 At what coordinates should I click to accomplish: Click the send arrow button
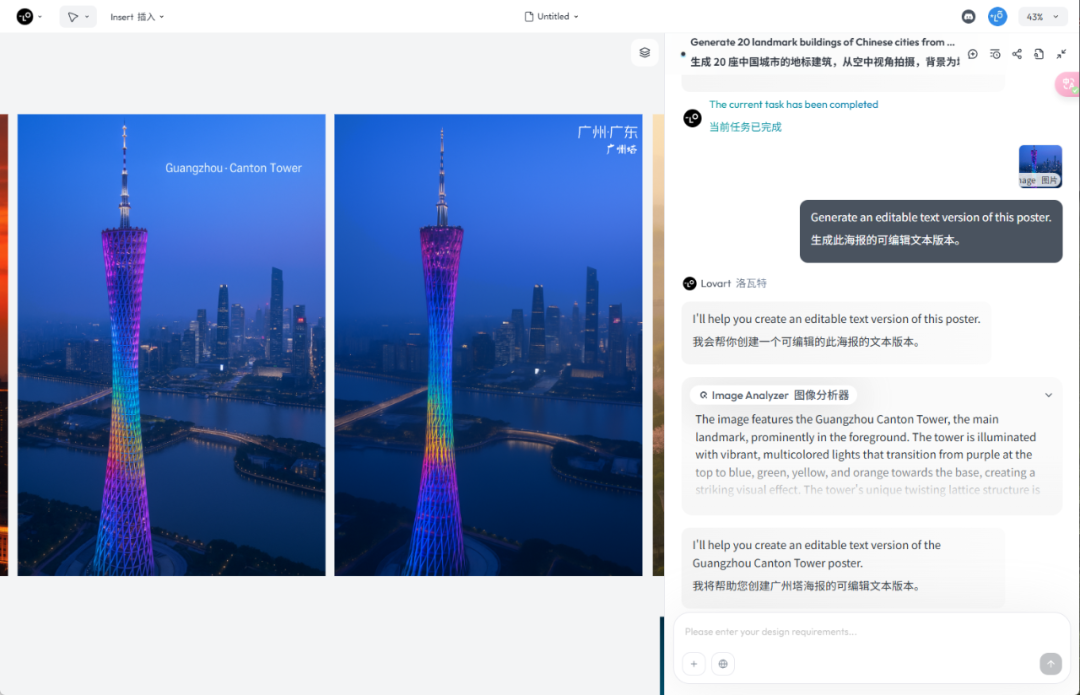[1050, 663]
